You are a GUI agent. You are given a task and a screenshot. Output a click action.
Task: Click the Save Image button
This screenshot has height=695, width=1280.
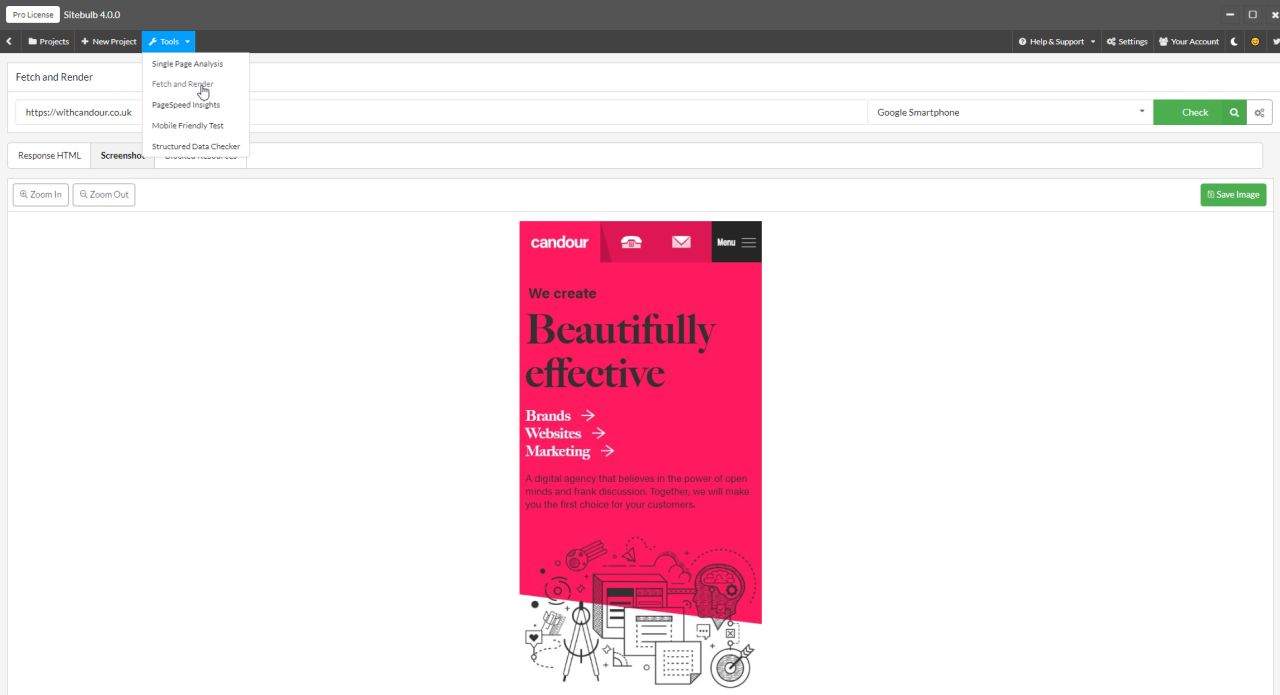click(1232, 195)
